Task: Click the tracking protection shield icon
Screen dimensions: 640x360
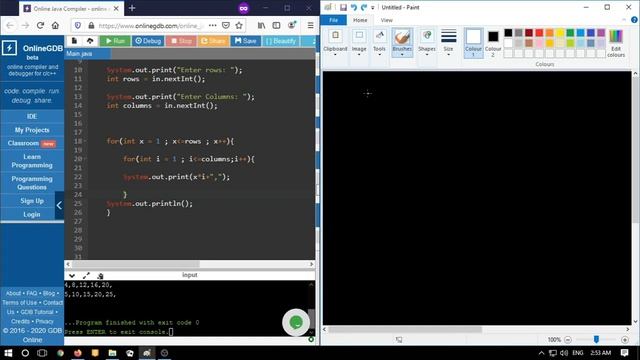Action: click(x=78, y=25)
